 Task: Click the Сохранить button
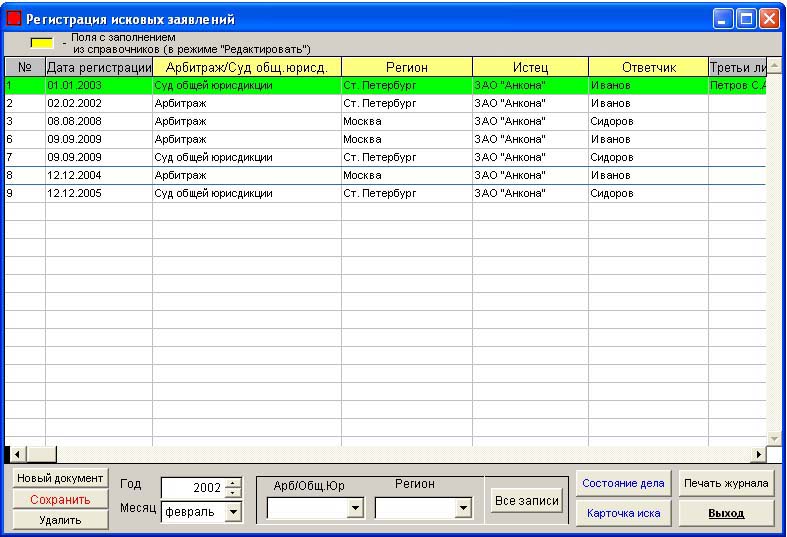click(x=60, y=499)
